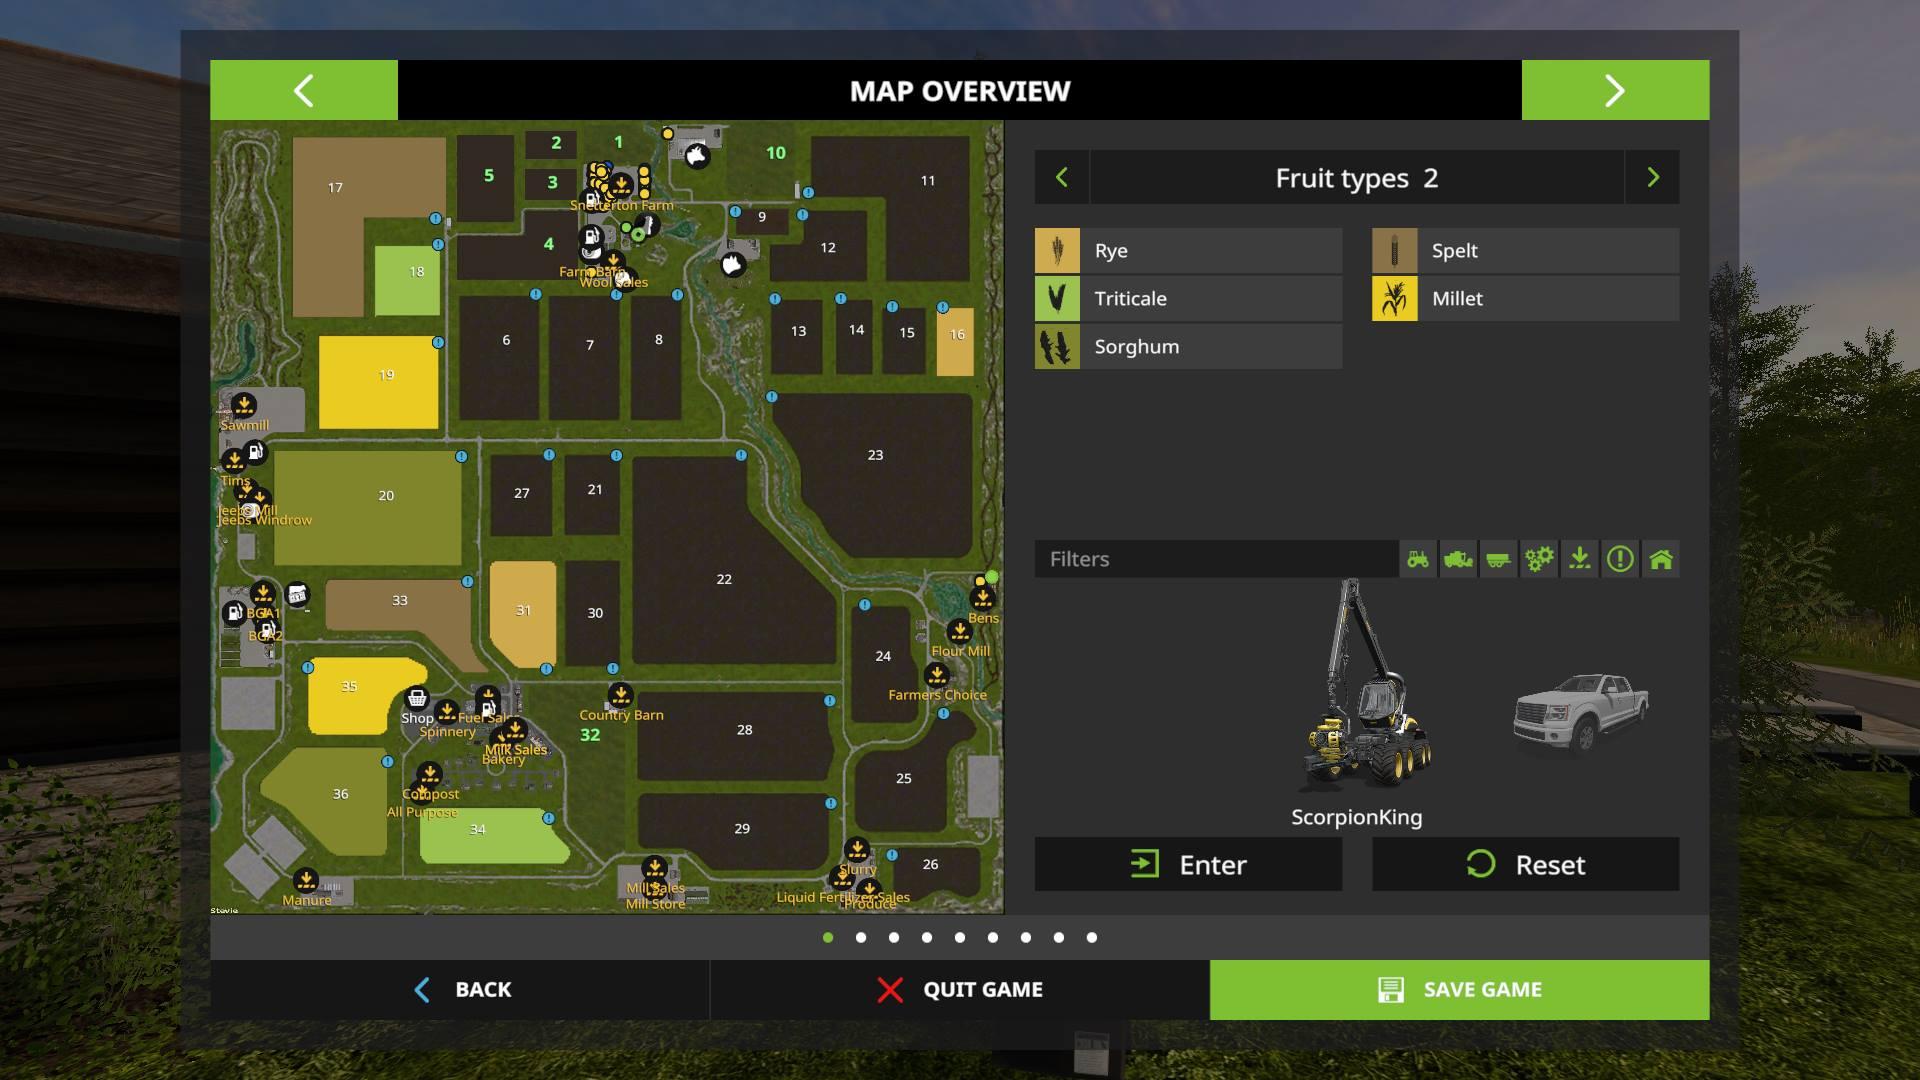Go to next menu page arrow
Viewport: 1920px width, 1080px height.
[1615, 90]
